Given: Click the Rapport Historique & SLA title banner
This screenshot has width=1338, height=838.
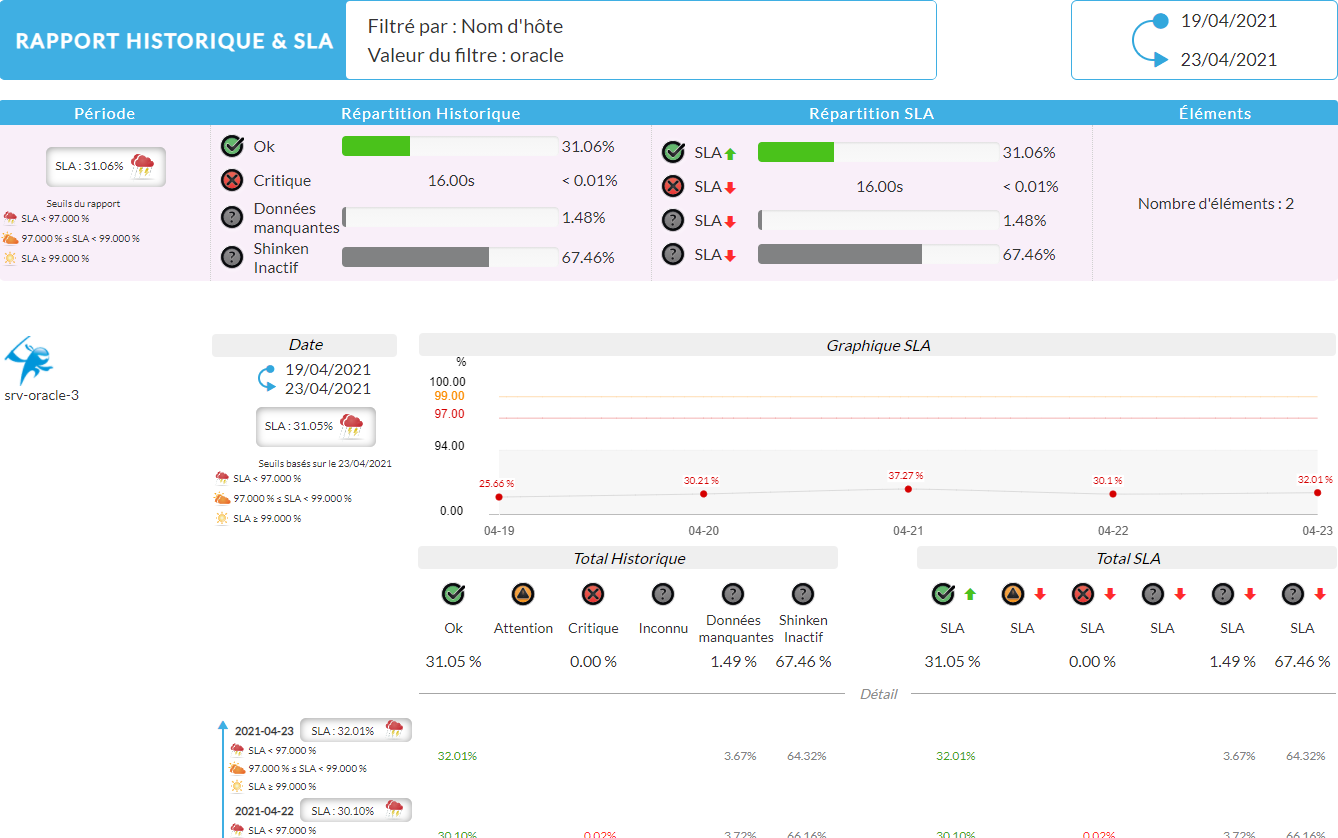Looking at the screenshot, I should click(x=174, y=41).
